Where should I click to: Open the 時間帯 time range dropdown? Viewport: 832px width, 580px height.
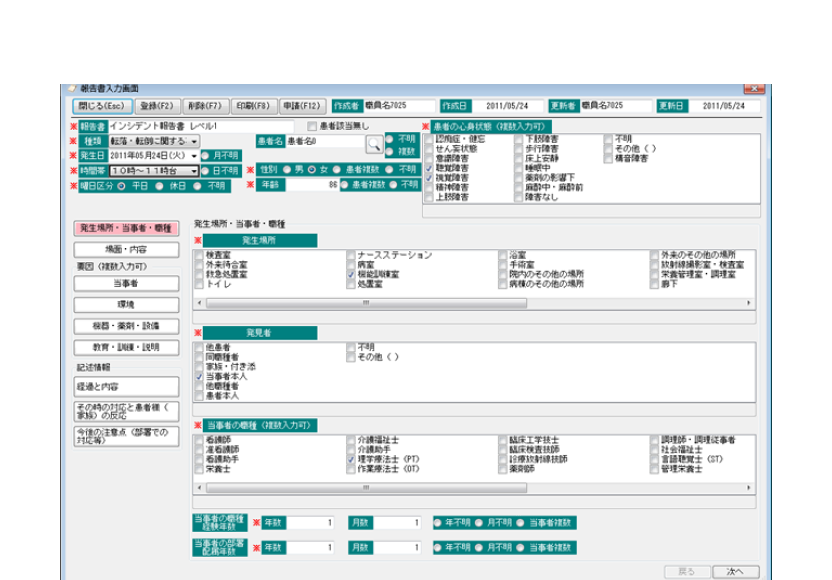194,171
